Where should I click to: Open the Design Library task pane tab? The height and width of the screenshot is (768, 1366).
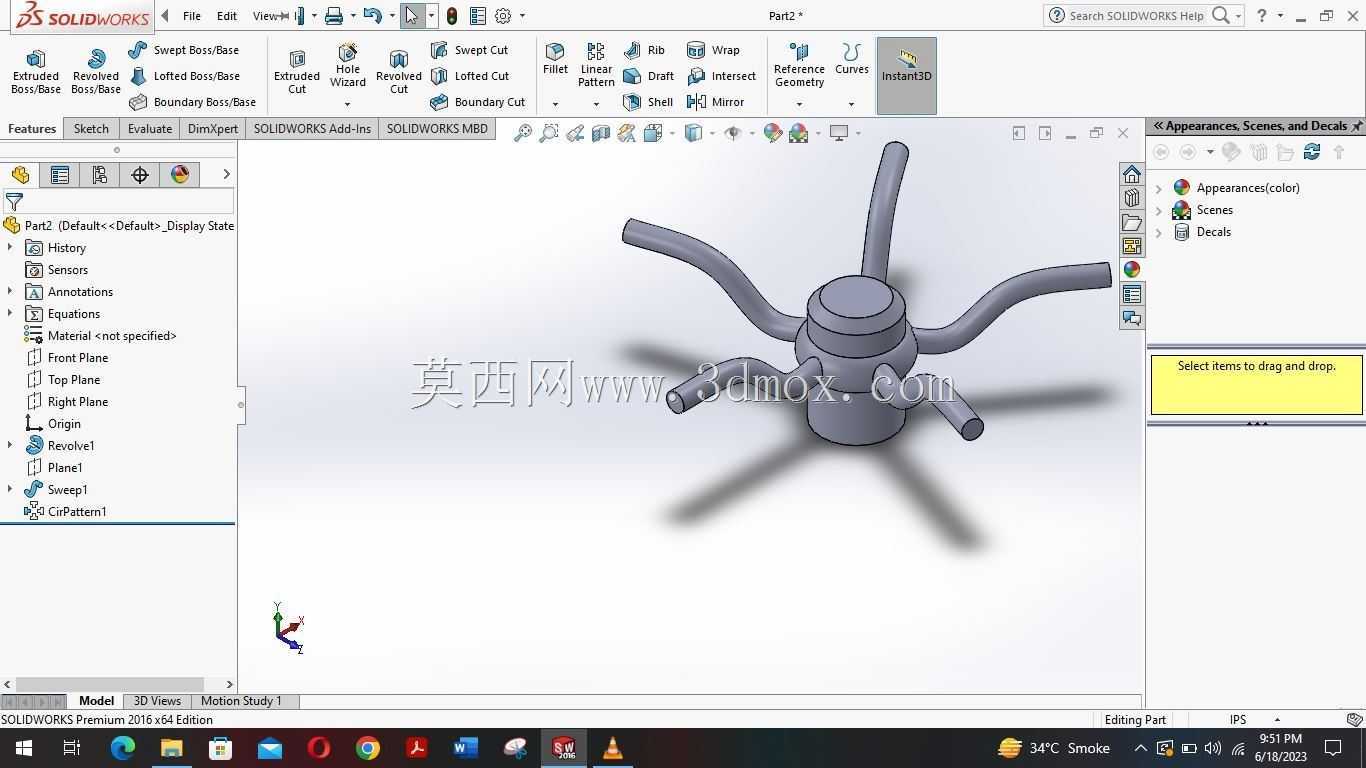click(x=1132, y=198)
